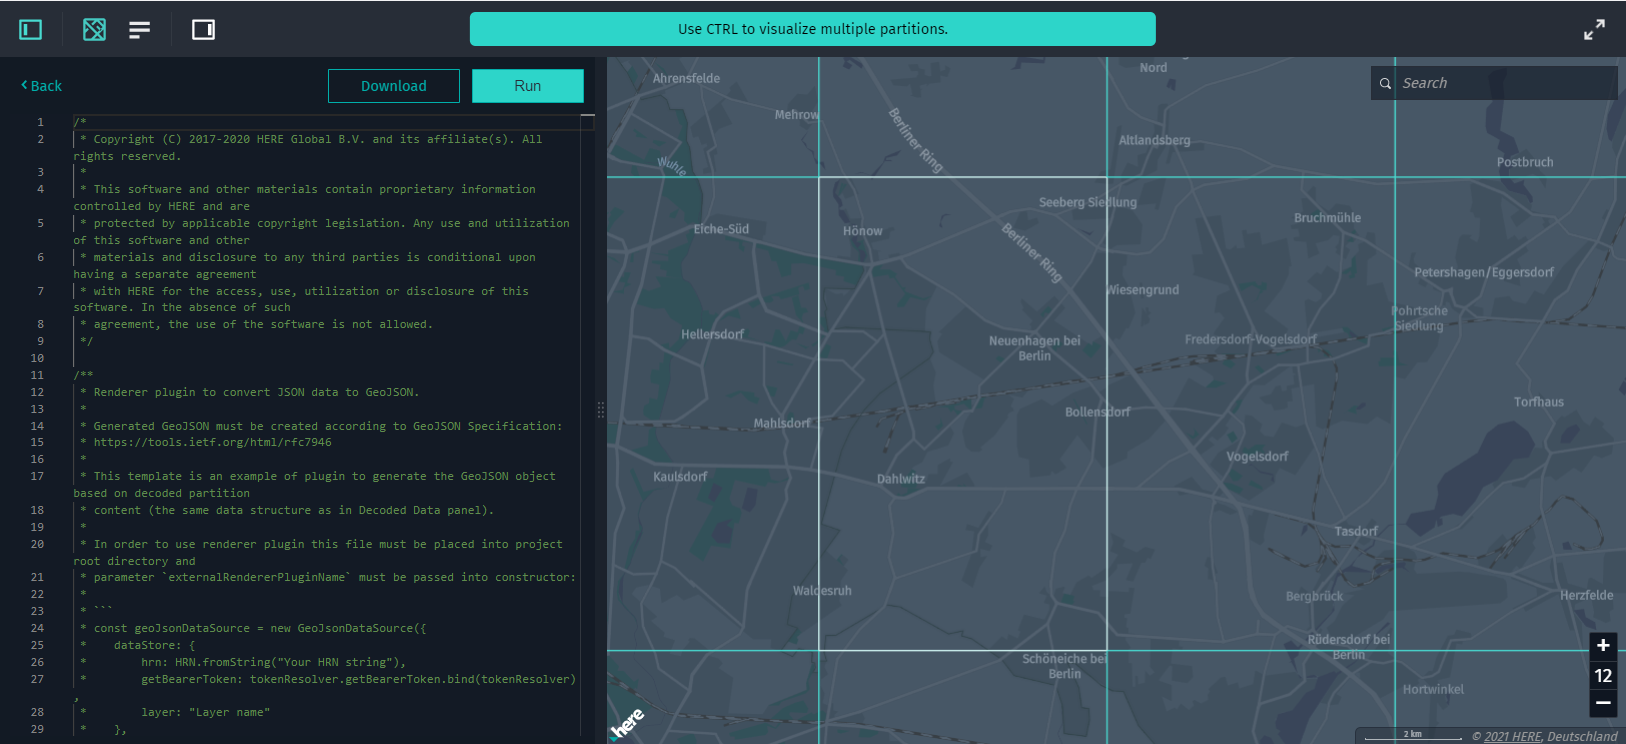
Task: Click the Seeberg Siedlung map label
Action: (x=1088, y=202)
